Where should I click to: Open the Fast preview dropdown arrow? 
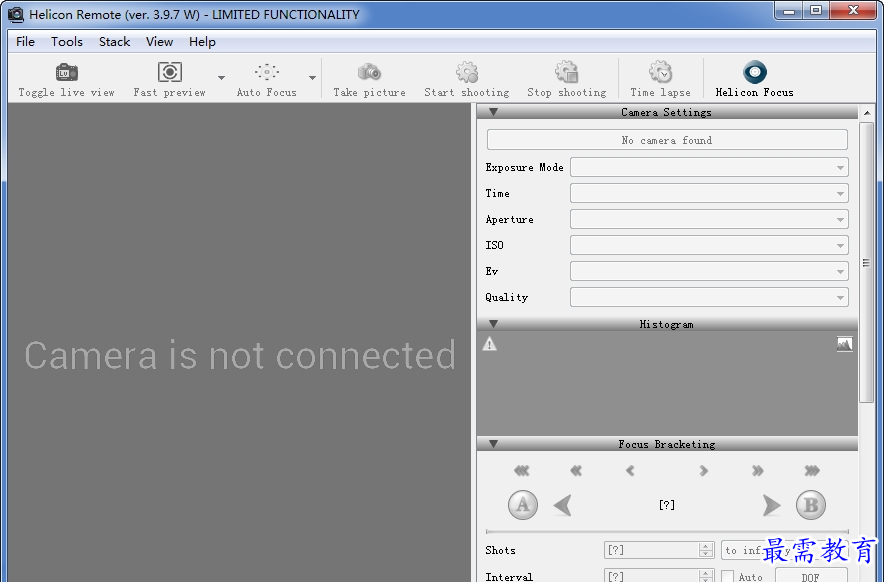tap(222, 78)
